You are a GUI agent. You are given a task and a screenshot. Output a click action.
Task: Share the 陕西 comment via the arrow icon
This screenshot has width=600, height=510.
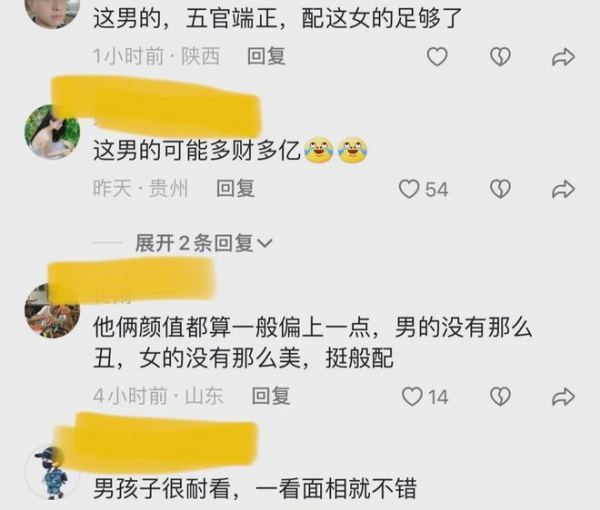point(563,57)
